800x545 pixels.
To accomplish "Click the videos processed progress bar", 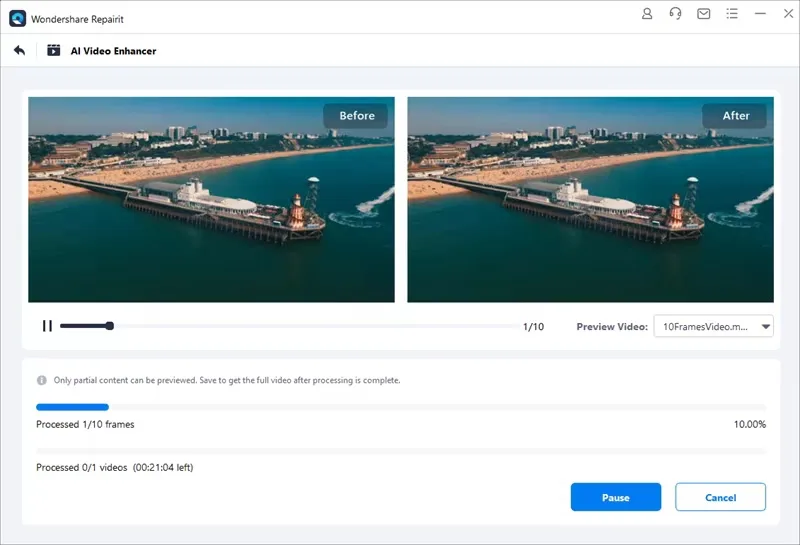I will 401,451.
